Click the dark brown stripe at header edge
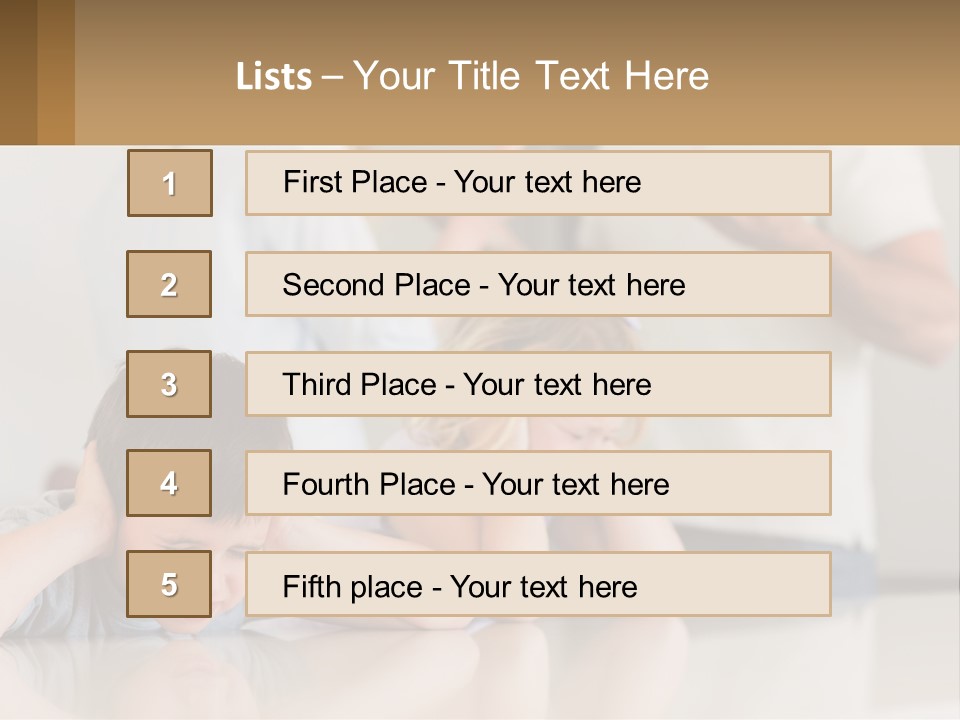 [x=18, y=72]
